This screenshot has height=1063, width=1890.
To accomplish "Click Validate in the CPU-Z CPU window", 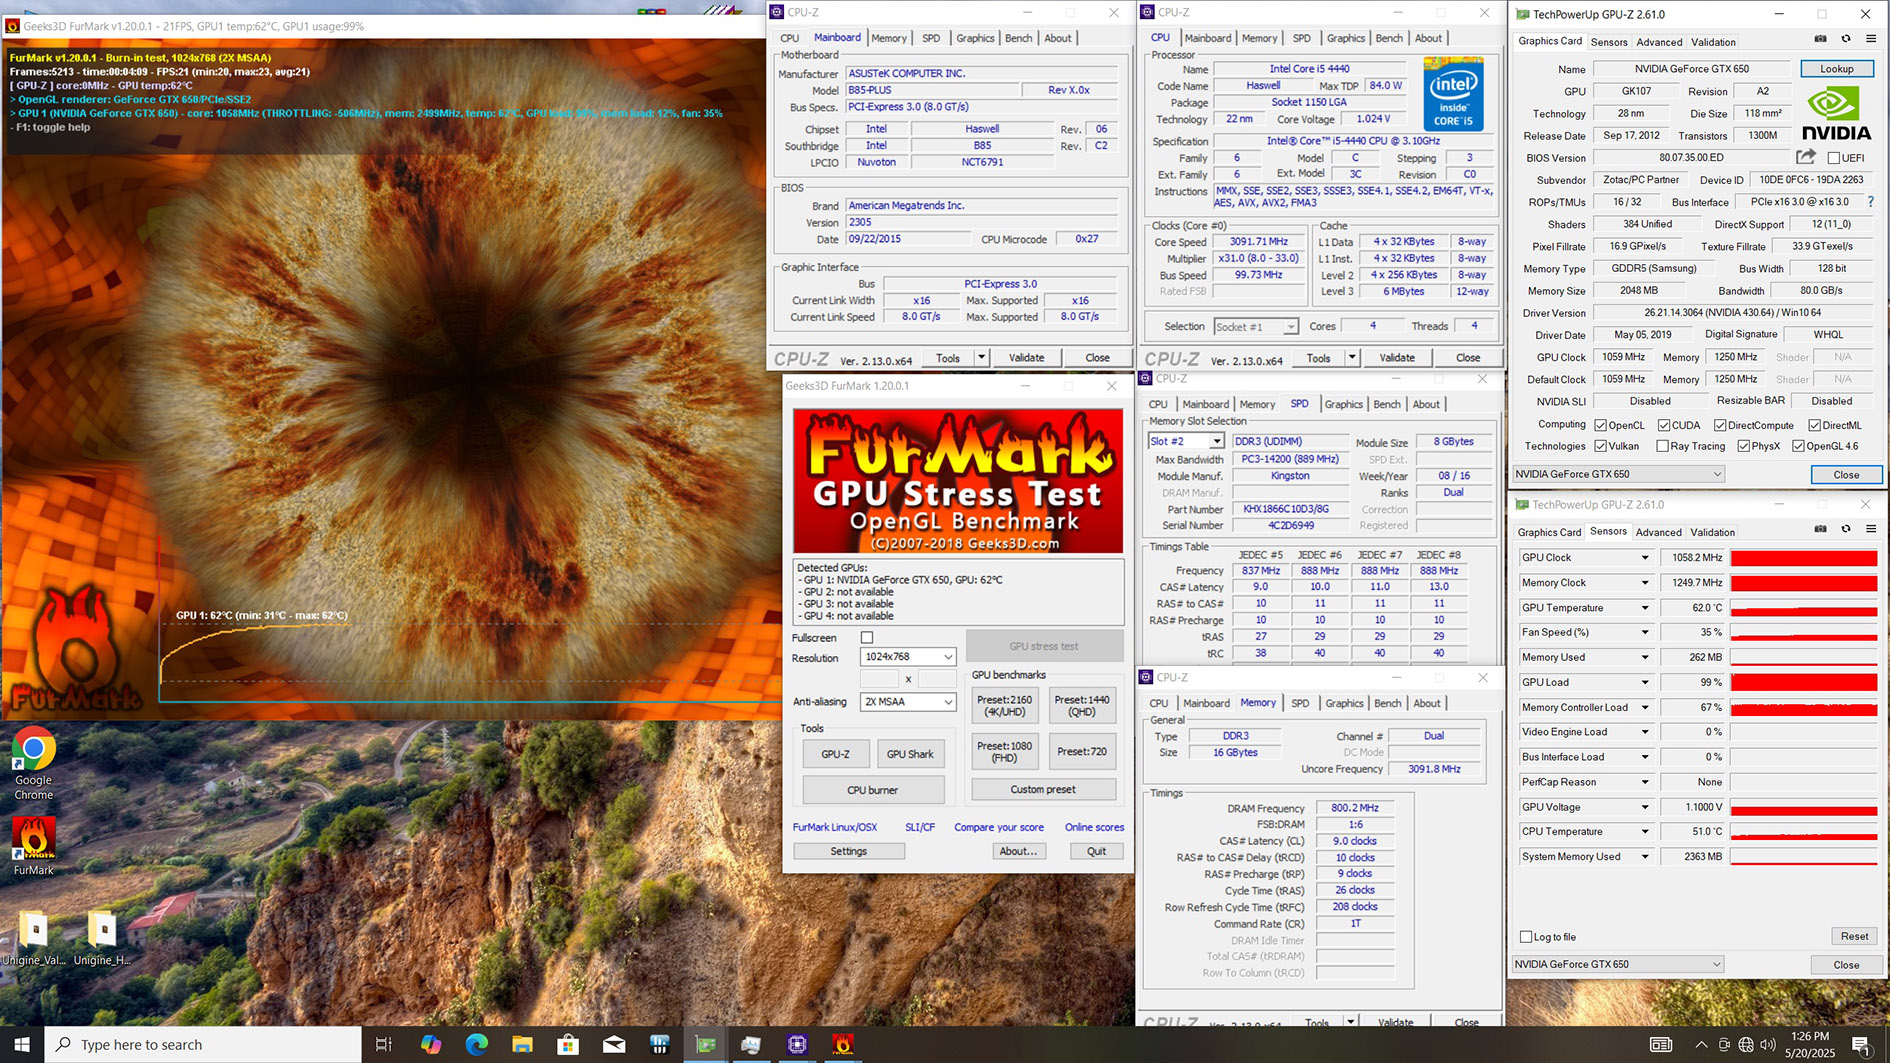I will pos(1397,357).
